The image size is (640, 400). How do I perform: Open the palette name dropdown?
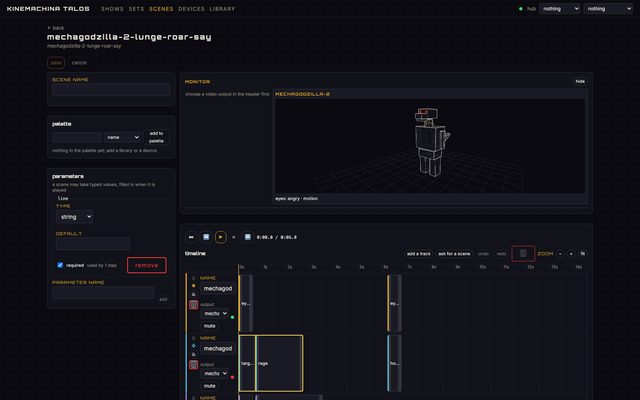(x=122, y=138)
